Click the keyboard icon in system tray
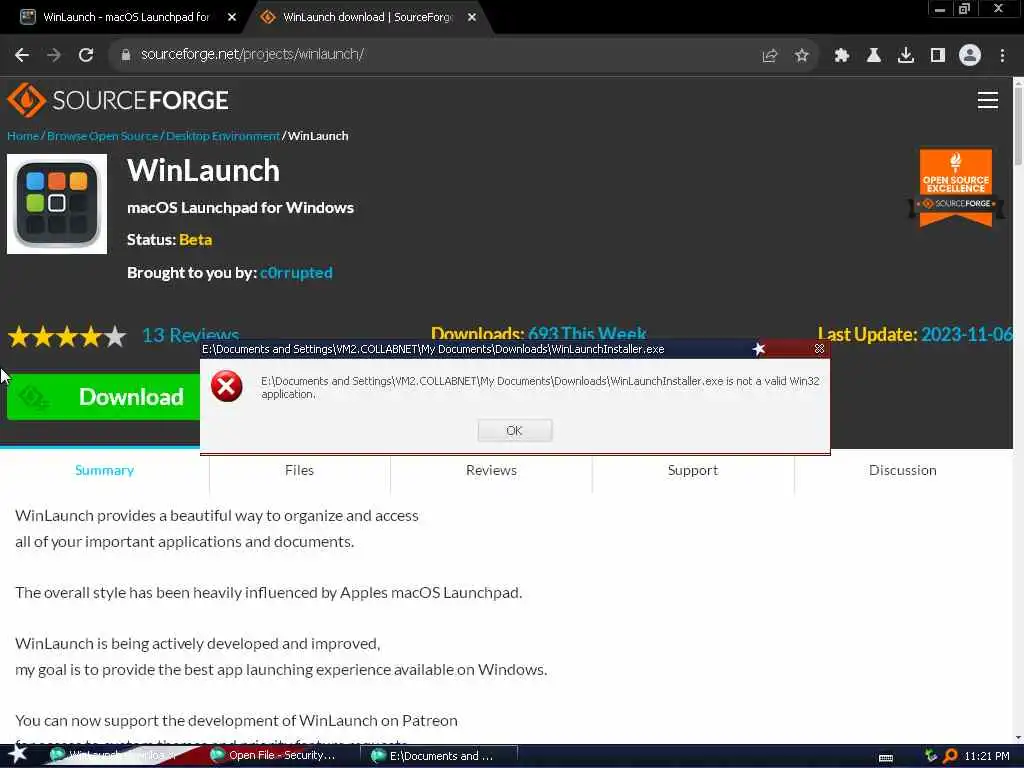Viewport: 1024px width, 768px height. (886, 757)
